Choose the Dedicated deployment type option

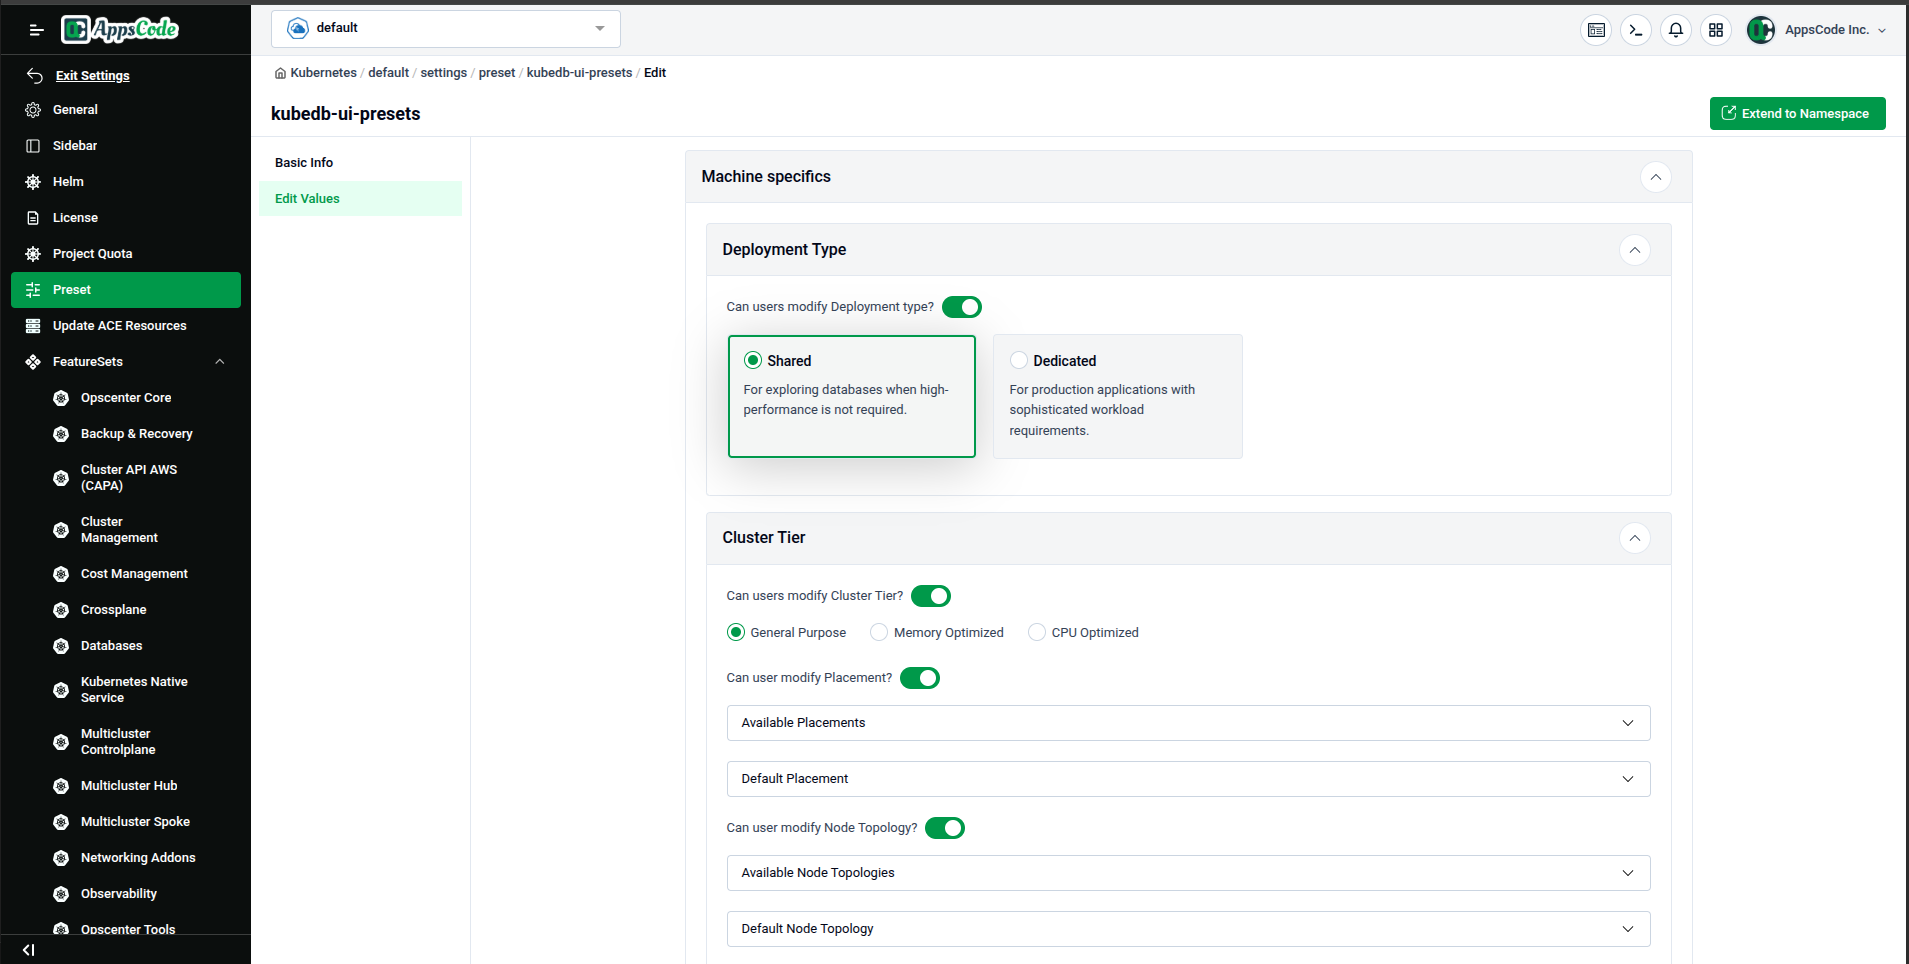pos(1018,360)
